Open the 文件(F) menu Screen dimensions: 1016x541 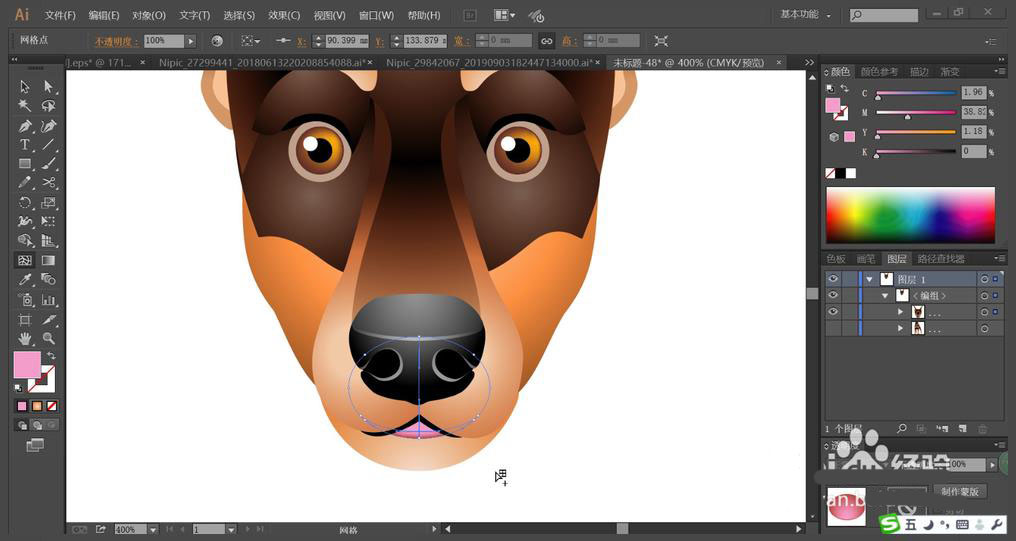[x=60, y=15]
